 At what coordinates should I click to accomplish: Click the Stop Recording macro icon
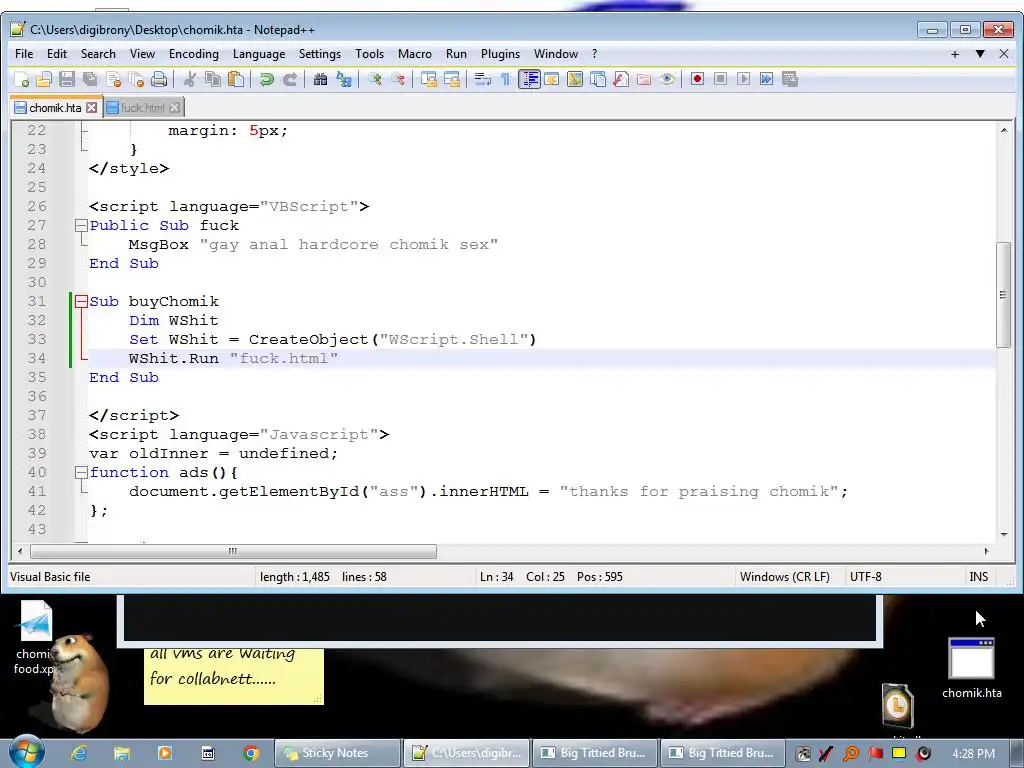click(x=720, y=80)
